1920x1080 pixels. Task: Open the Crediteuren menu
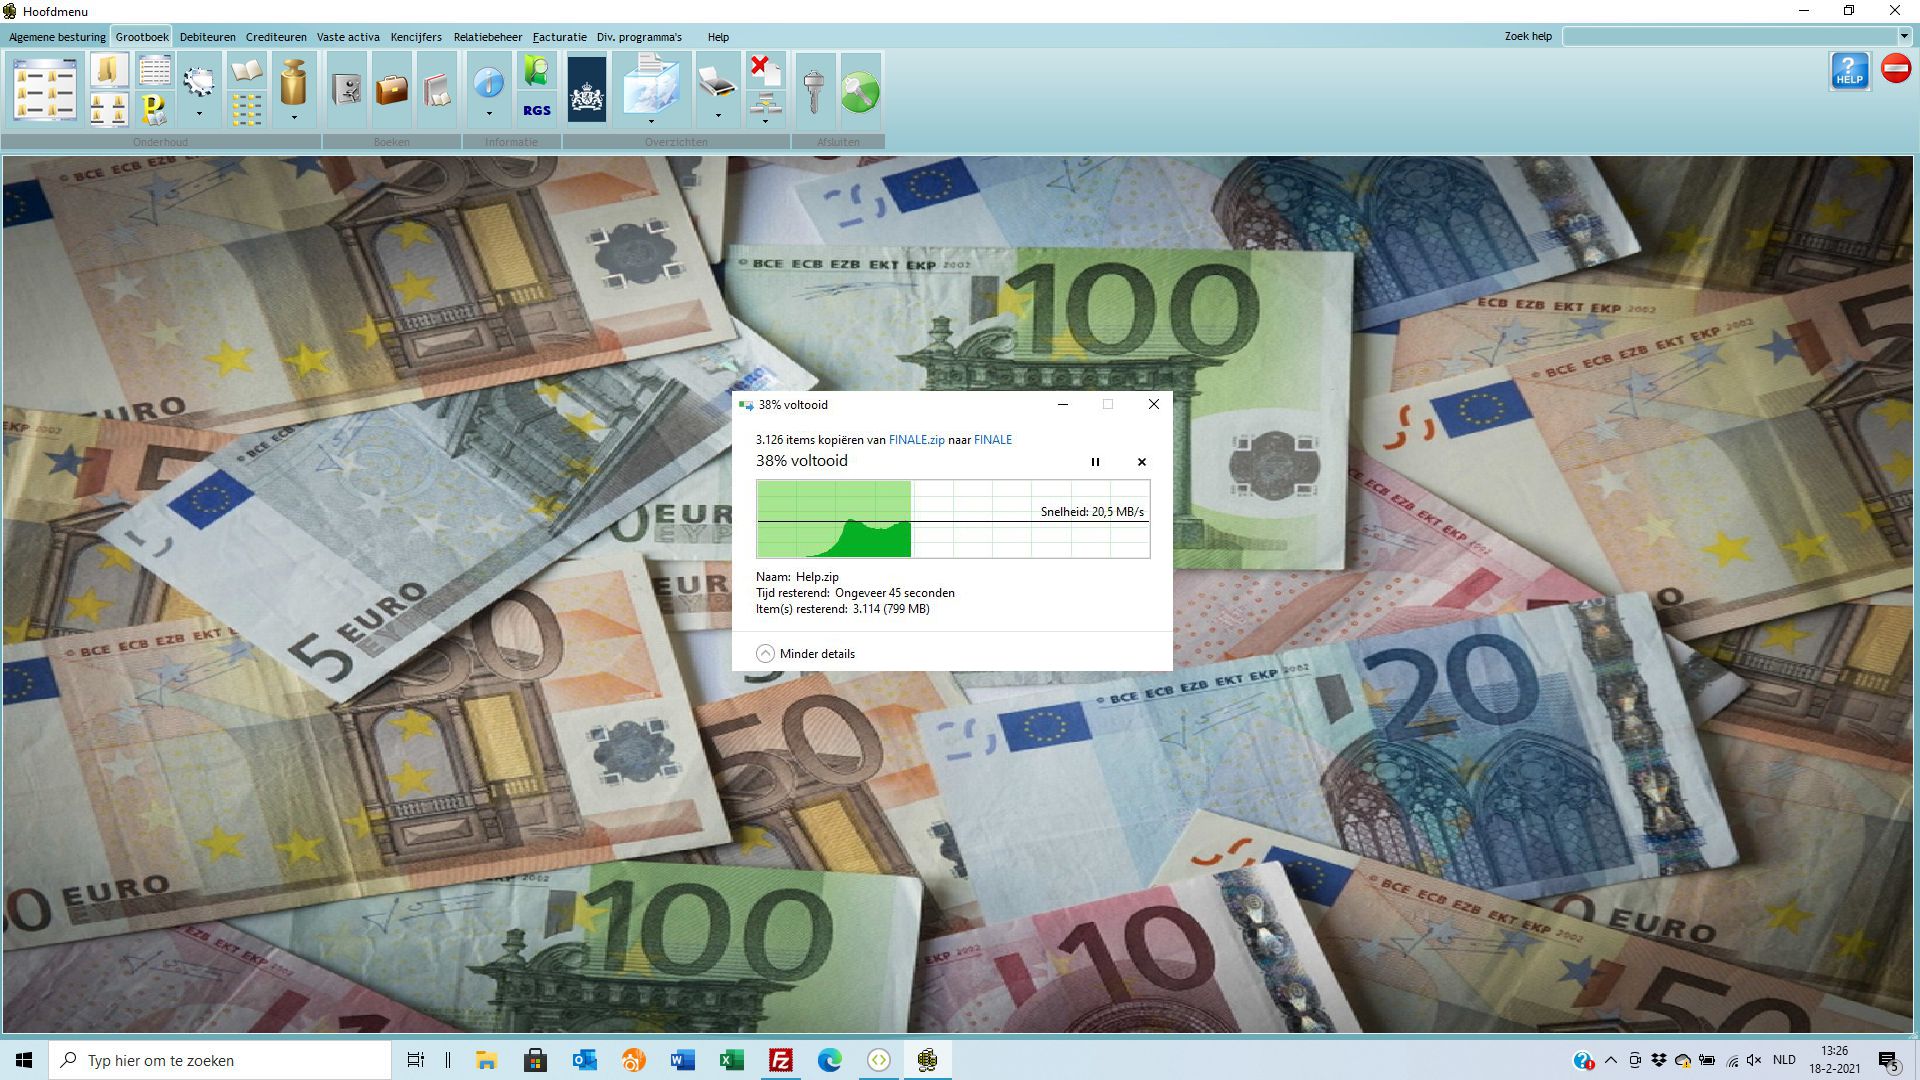(x=276, y=37)
